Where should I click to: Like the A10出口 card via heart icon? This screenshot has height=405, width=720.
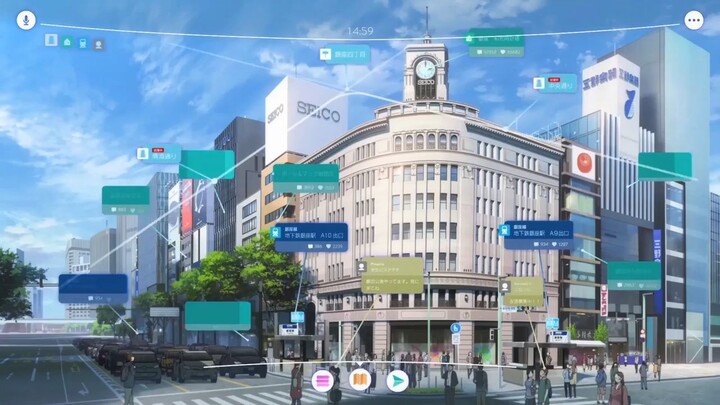pos(334,247)
